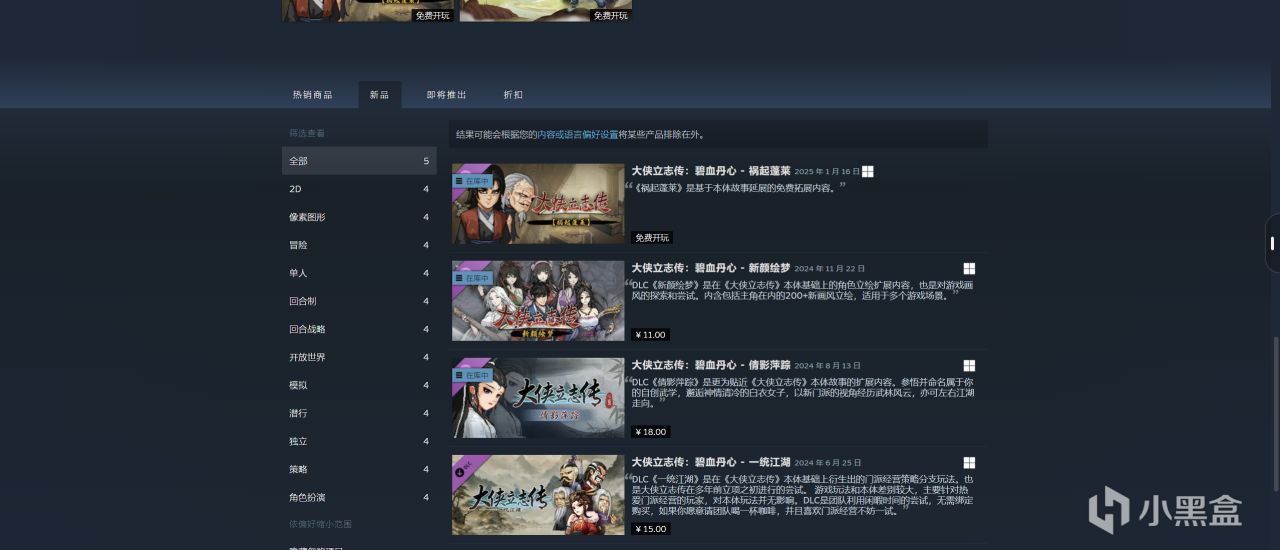This screenshot has height=550, width=1280.
Task: Click the ¥ 11.00 price tag
Action: coord(650,335)
